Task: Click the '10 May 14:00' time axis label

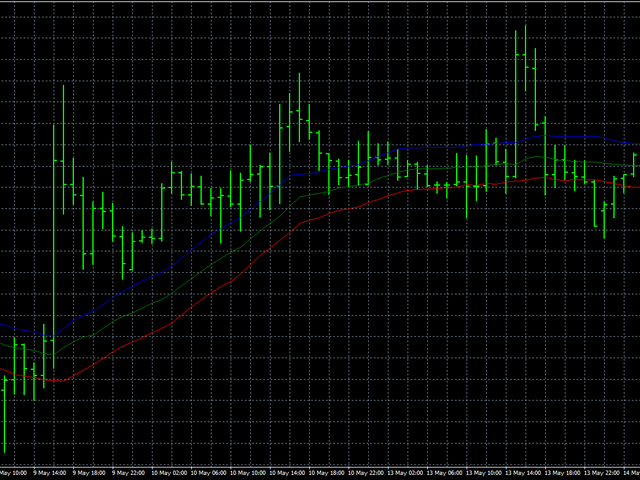Action: [288, 473]
